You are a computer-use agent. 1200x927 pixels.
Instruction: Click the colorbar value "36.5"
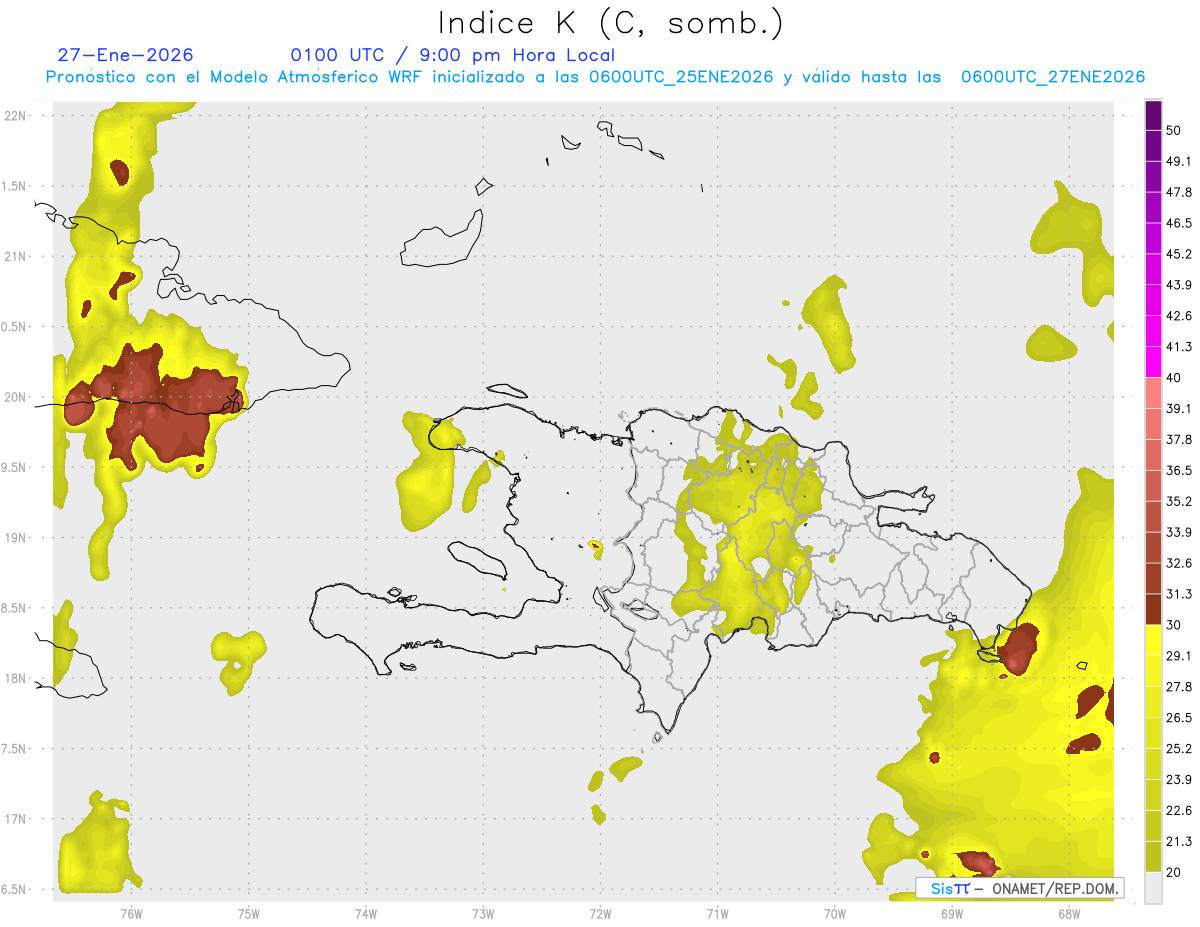coord(1178,470)
